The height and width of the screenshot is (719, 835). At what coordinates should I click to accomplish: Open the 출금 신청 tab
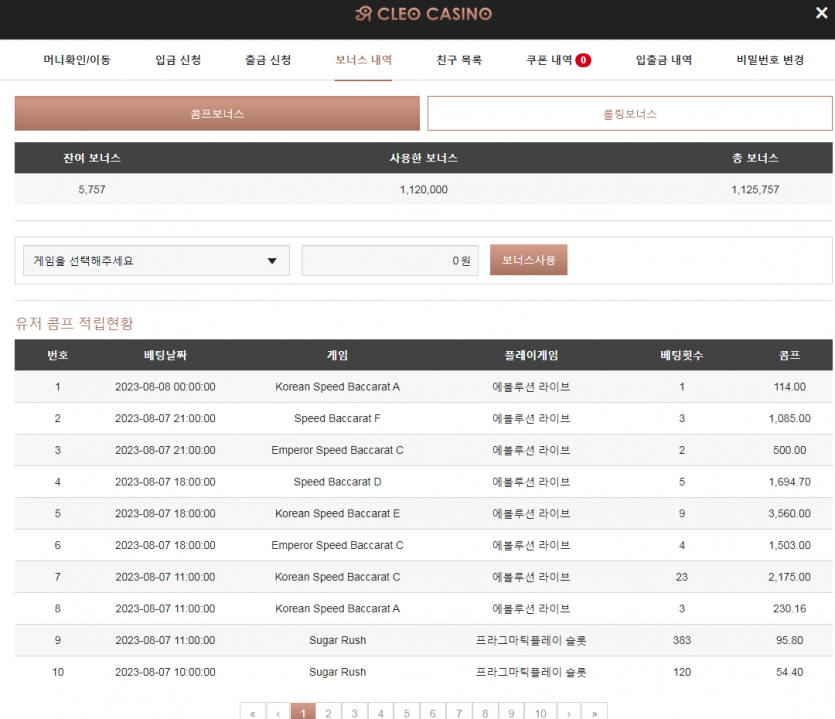click(x=268, y=60)
